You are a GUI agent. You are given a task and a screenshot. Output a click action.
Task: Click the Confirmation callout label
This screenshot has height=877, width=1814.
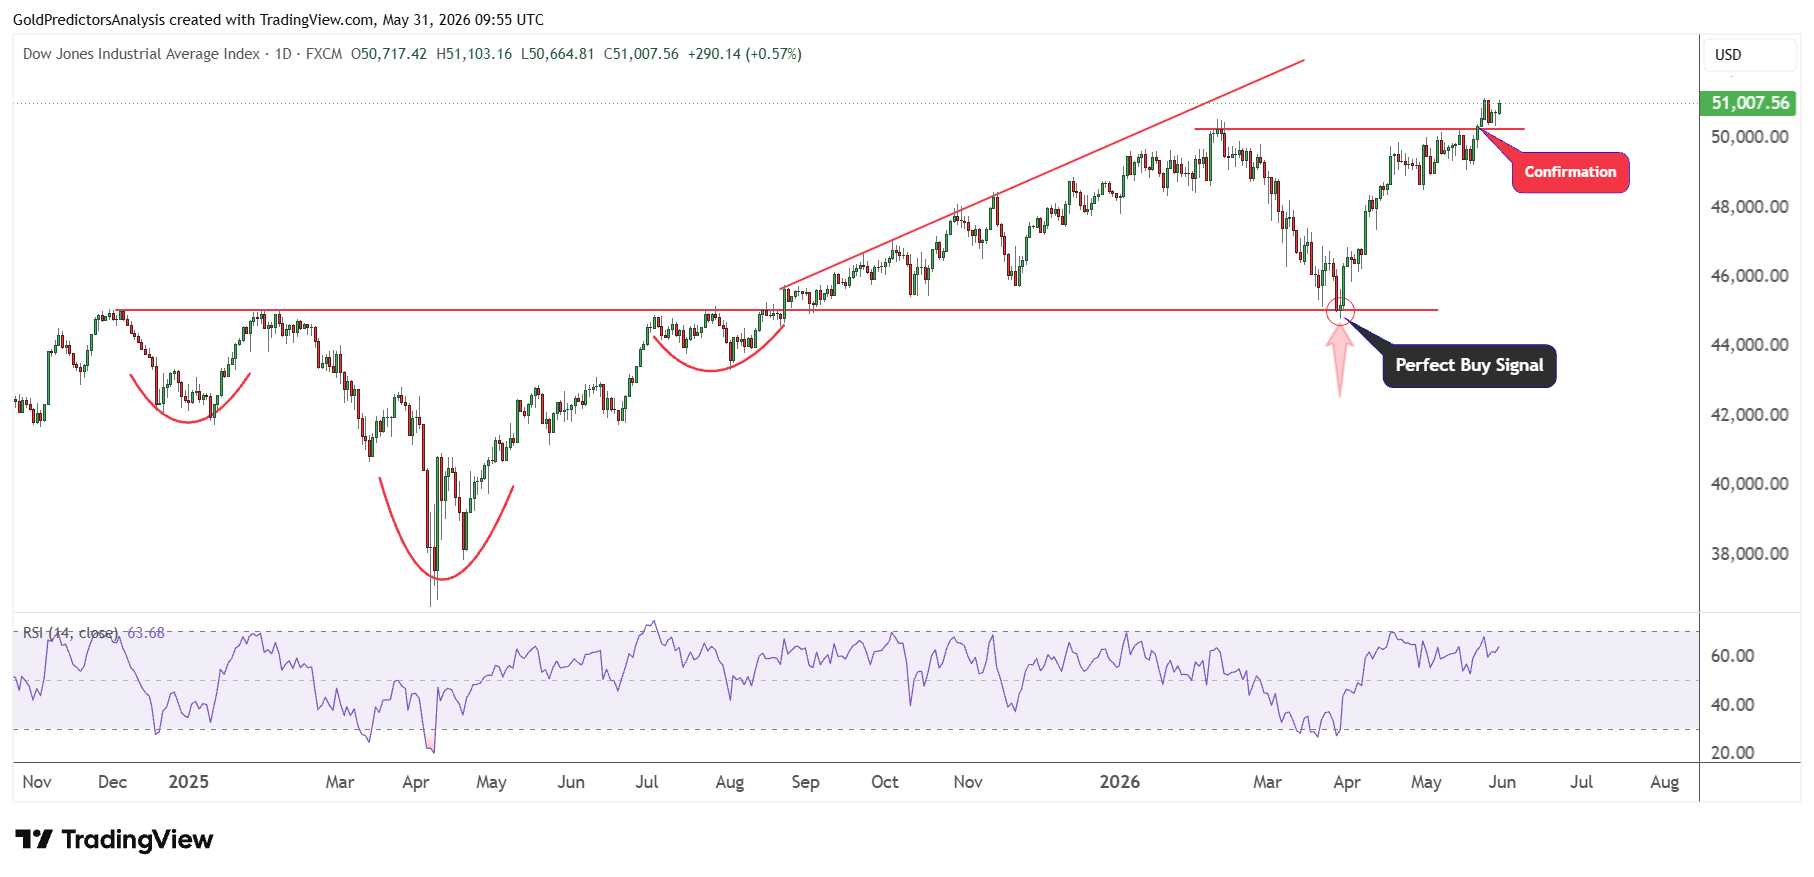pyautogui.click(x=1570, y=172)
